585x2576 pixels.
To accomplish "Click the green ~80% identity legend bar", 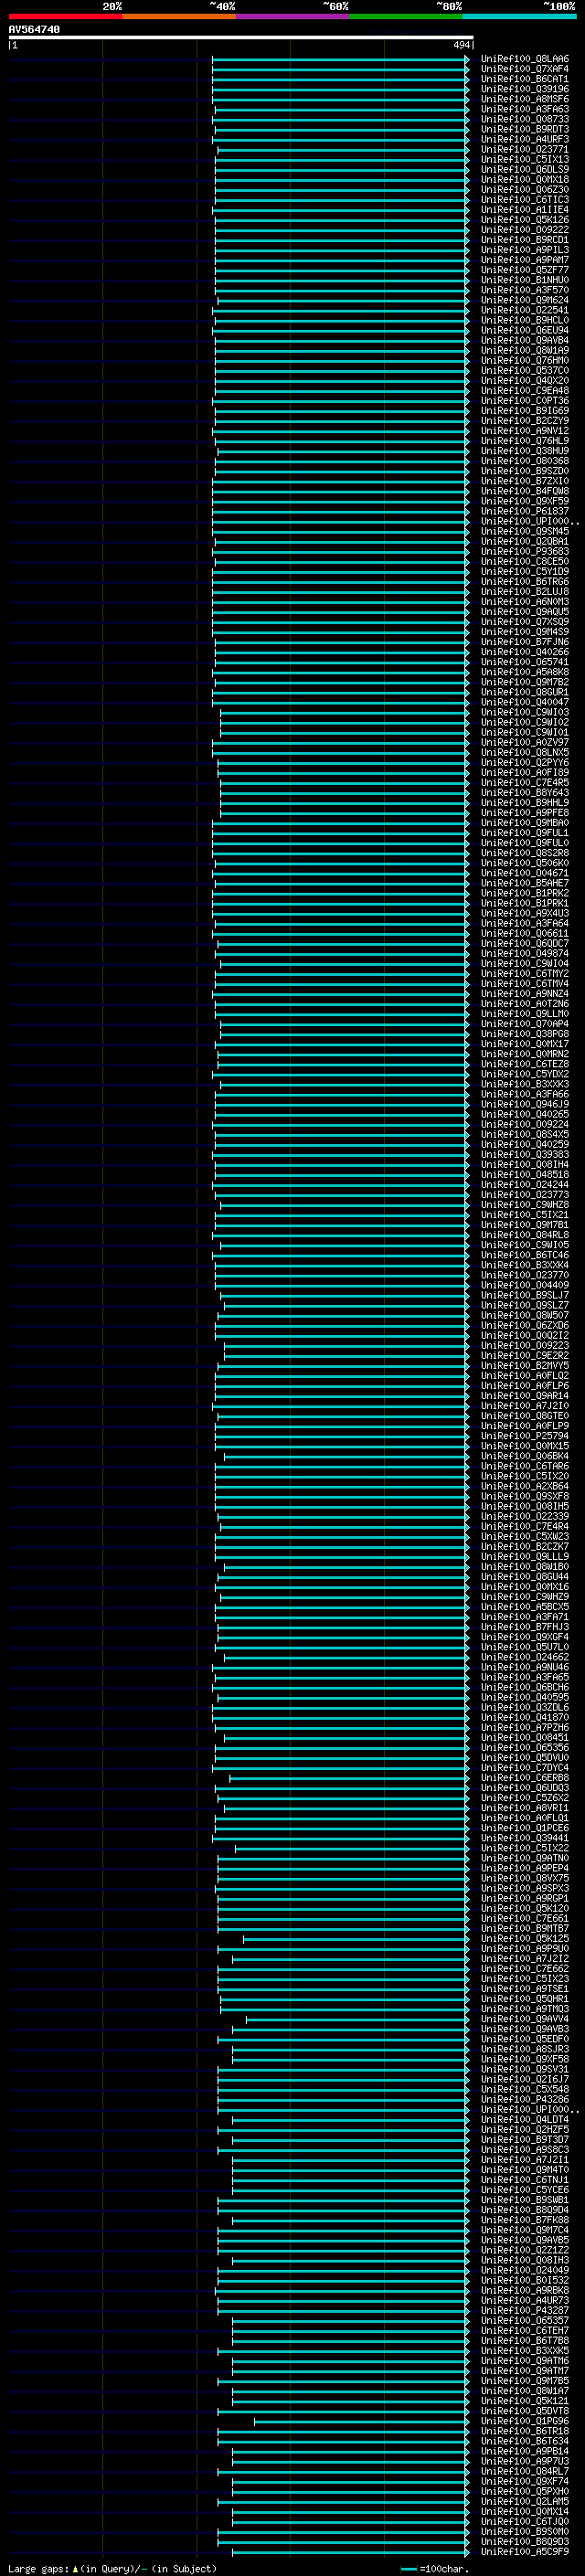I will [406, 16].
